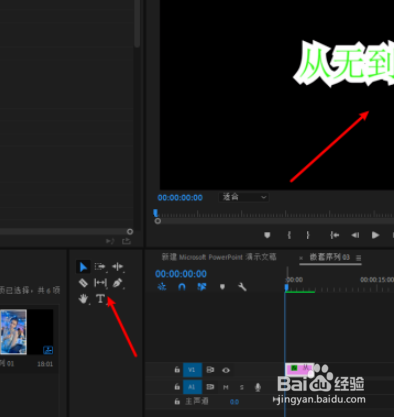Click 00:00:15:00 mark on timeline ruler
Image resolution: width=394 pixels, height=417 pixels.
coord(377,280)
